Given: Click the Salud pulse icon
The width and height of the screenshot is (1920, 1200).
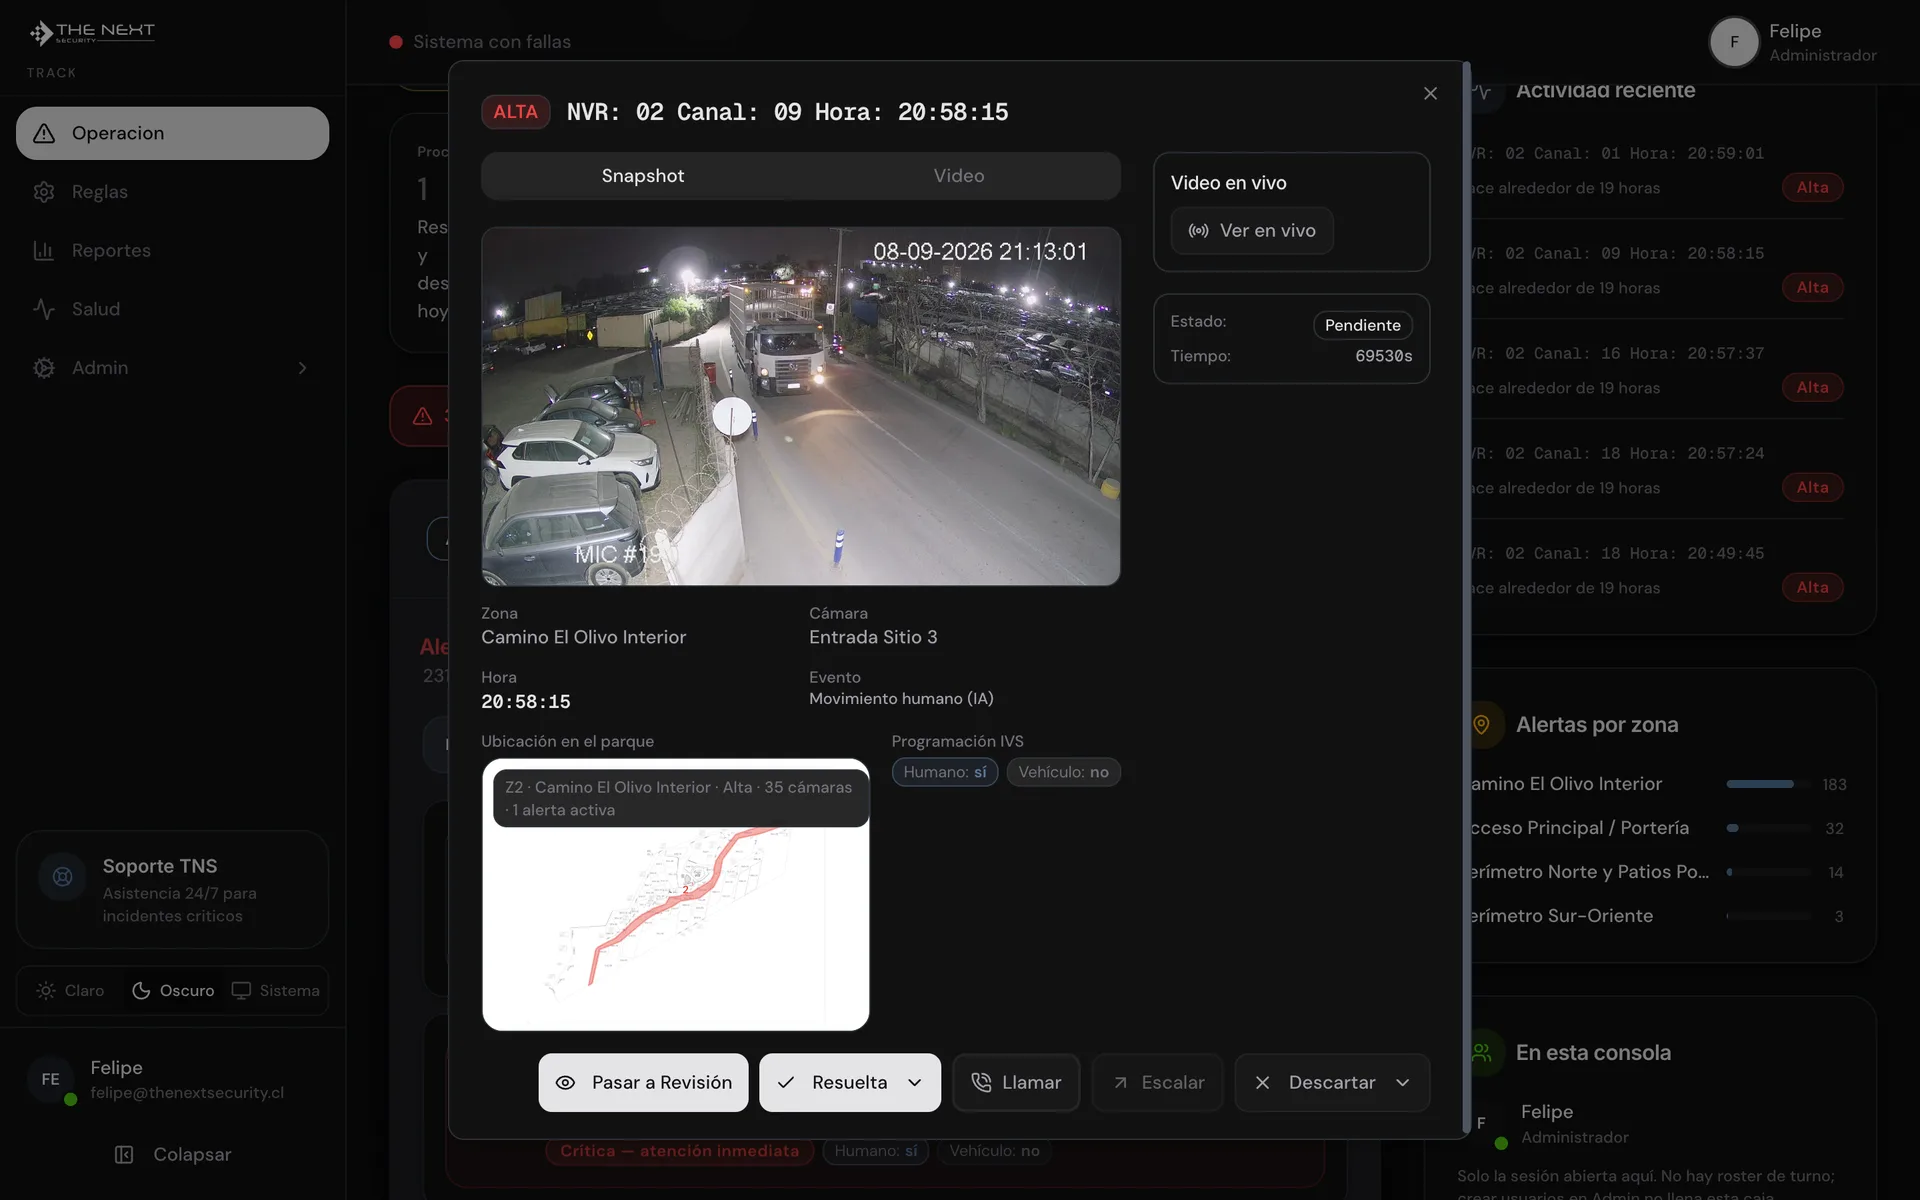Looking at the screenshot, I should [44, 309].
